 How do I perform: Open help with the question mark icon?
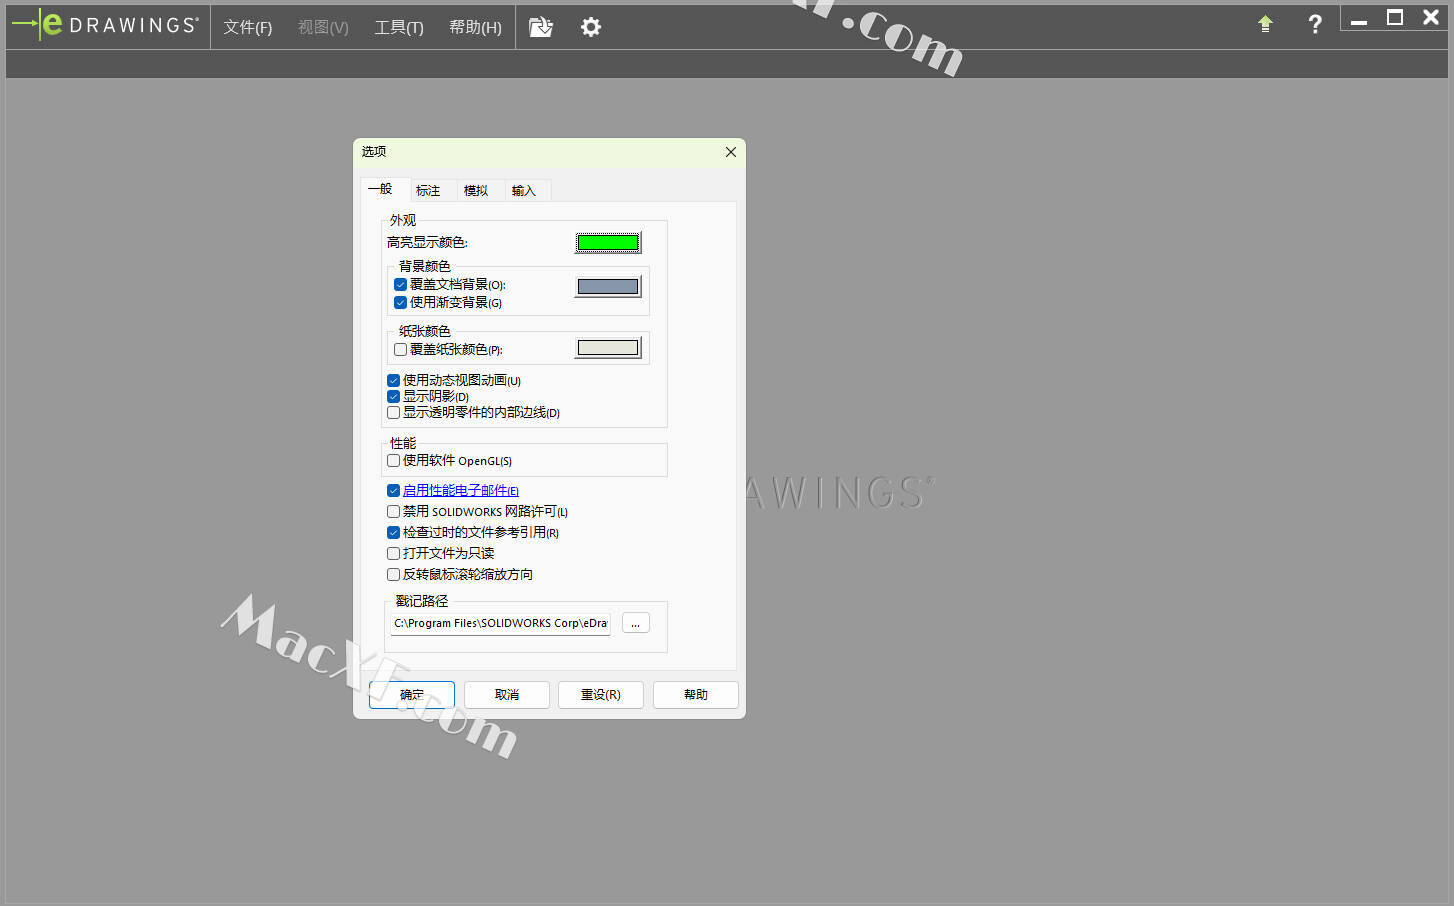(x=1315, y=24)
